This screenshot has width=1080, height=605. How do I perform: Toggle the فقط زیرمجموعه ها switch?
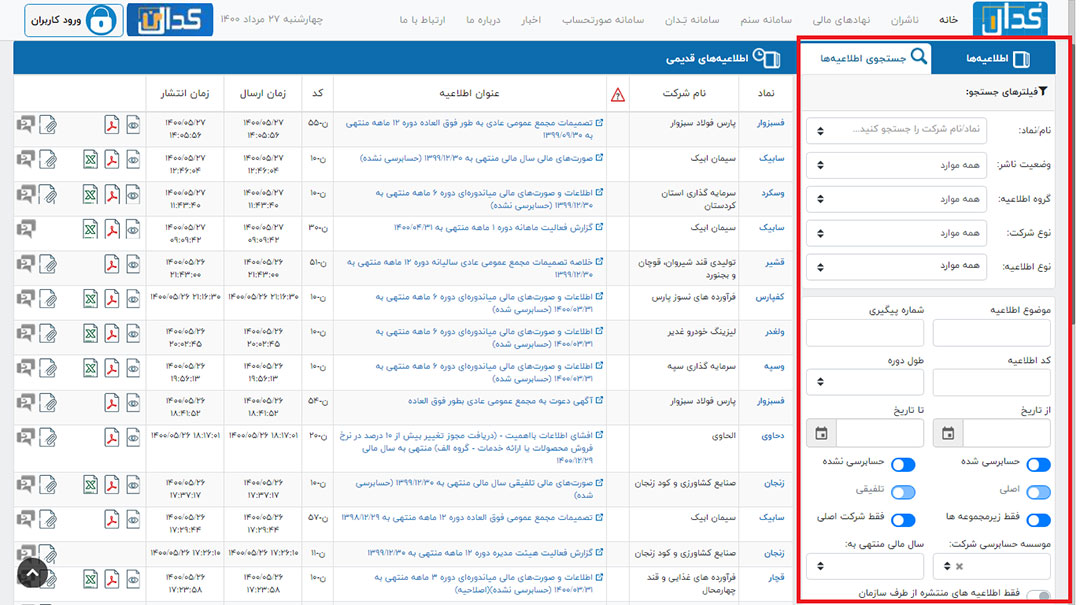point(1038,520)
